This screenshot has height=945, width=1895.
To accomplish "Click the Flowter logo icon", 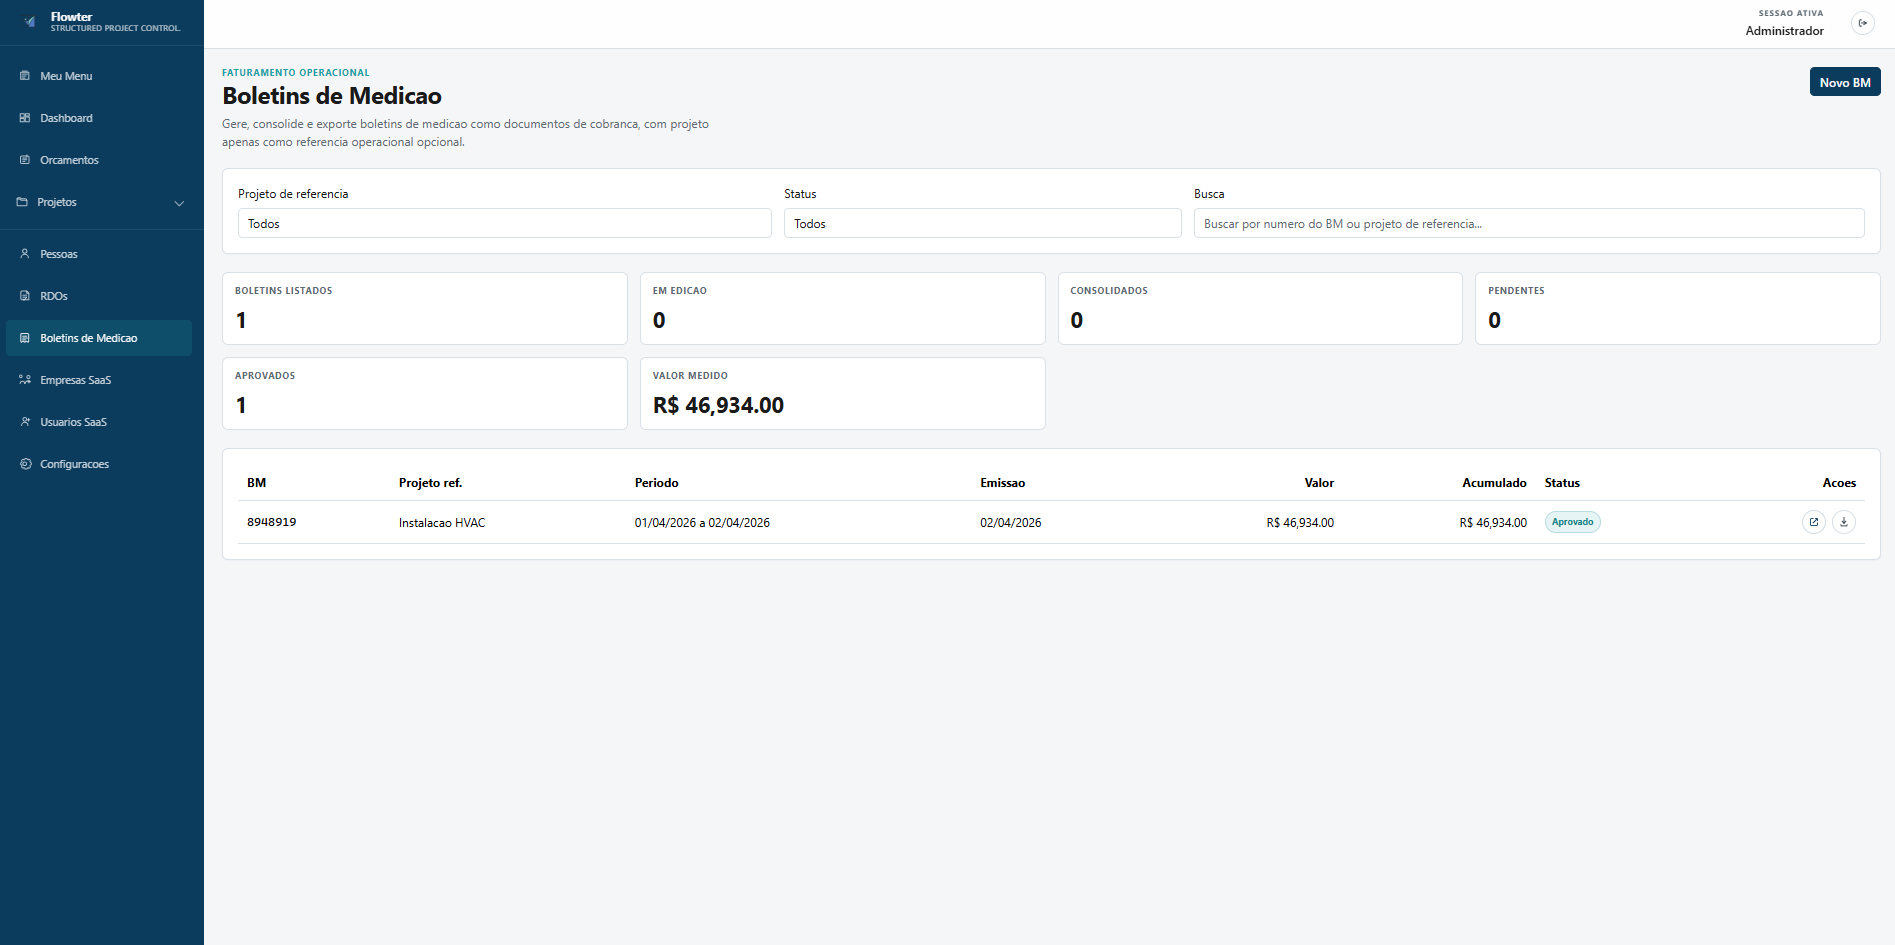I will 30,22.
